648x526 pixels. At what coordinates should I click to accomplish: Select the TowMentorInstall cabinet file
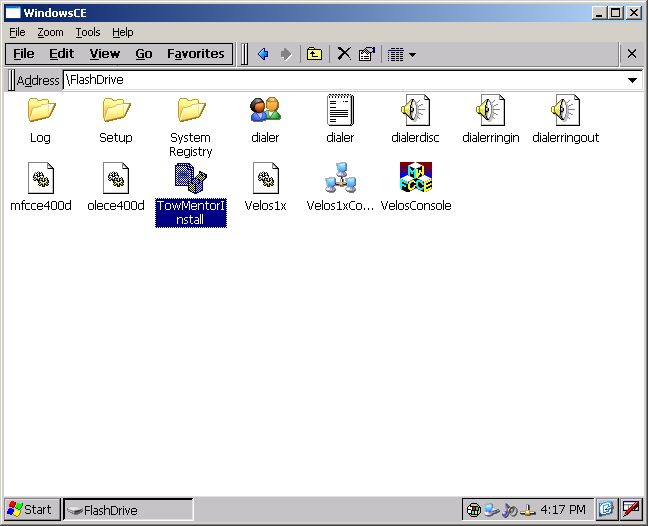(191, 195)
